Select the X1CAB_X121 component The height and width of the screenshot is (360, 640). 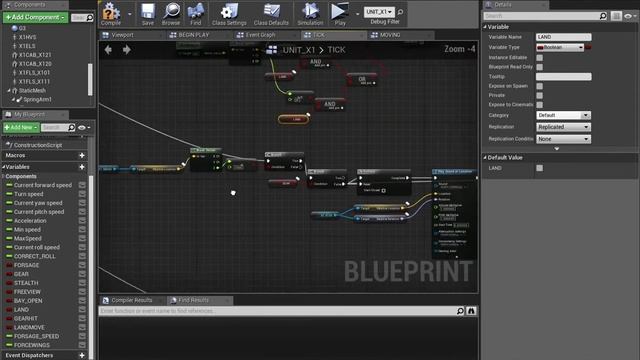[x=35, y=55]
